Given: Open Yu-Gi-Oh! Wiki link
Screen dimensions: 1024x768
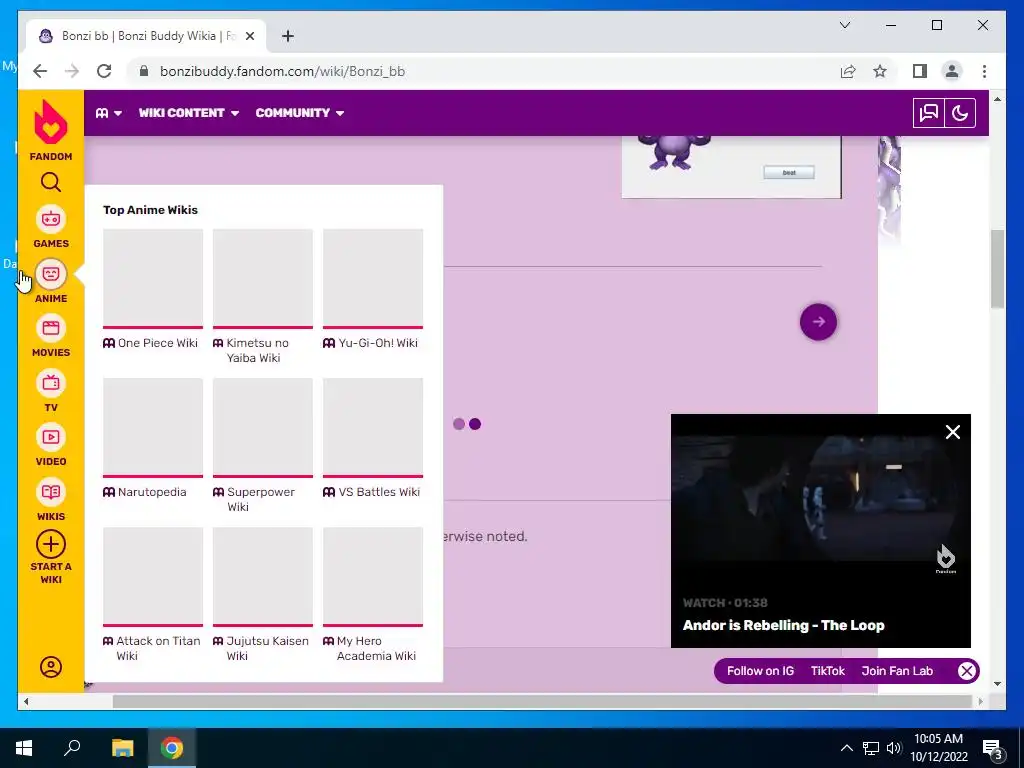Looking at the screenshot, I should click(377, 343).
